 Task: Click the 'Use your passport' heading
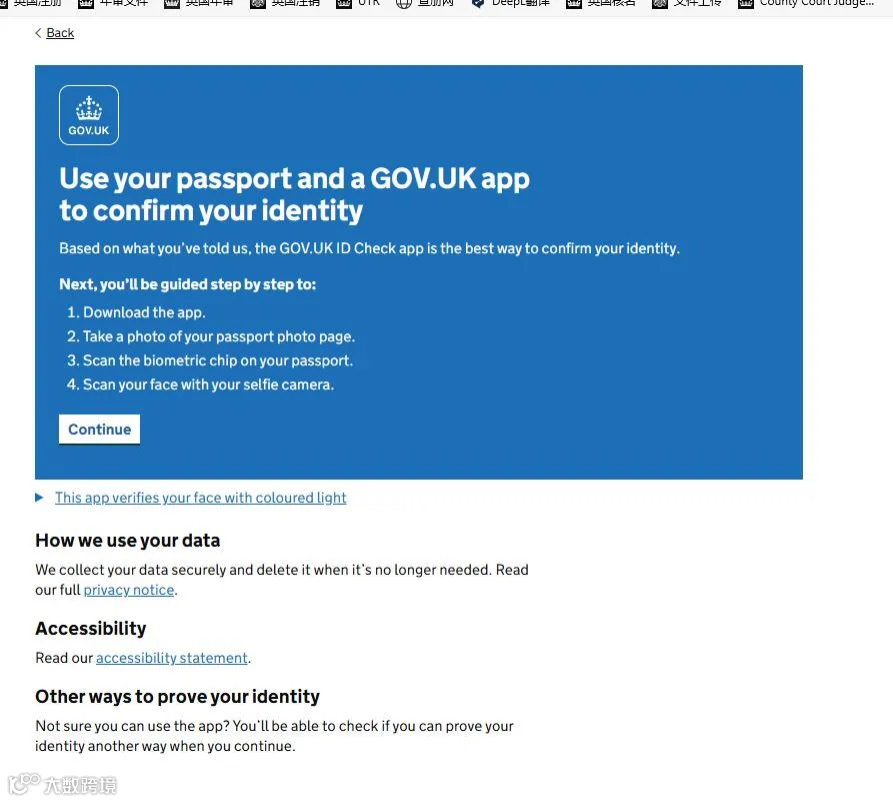click(x=294, y=194)
